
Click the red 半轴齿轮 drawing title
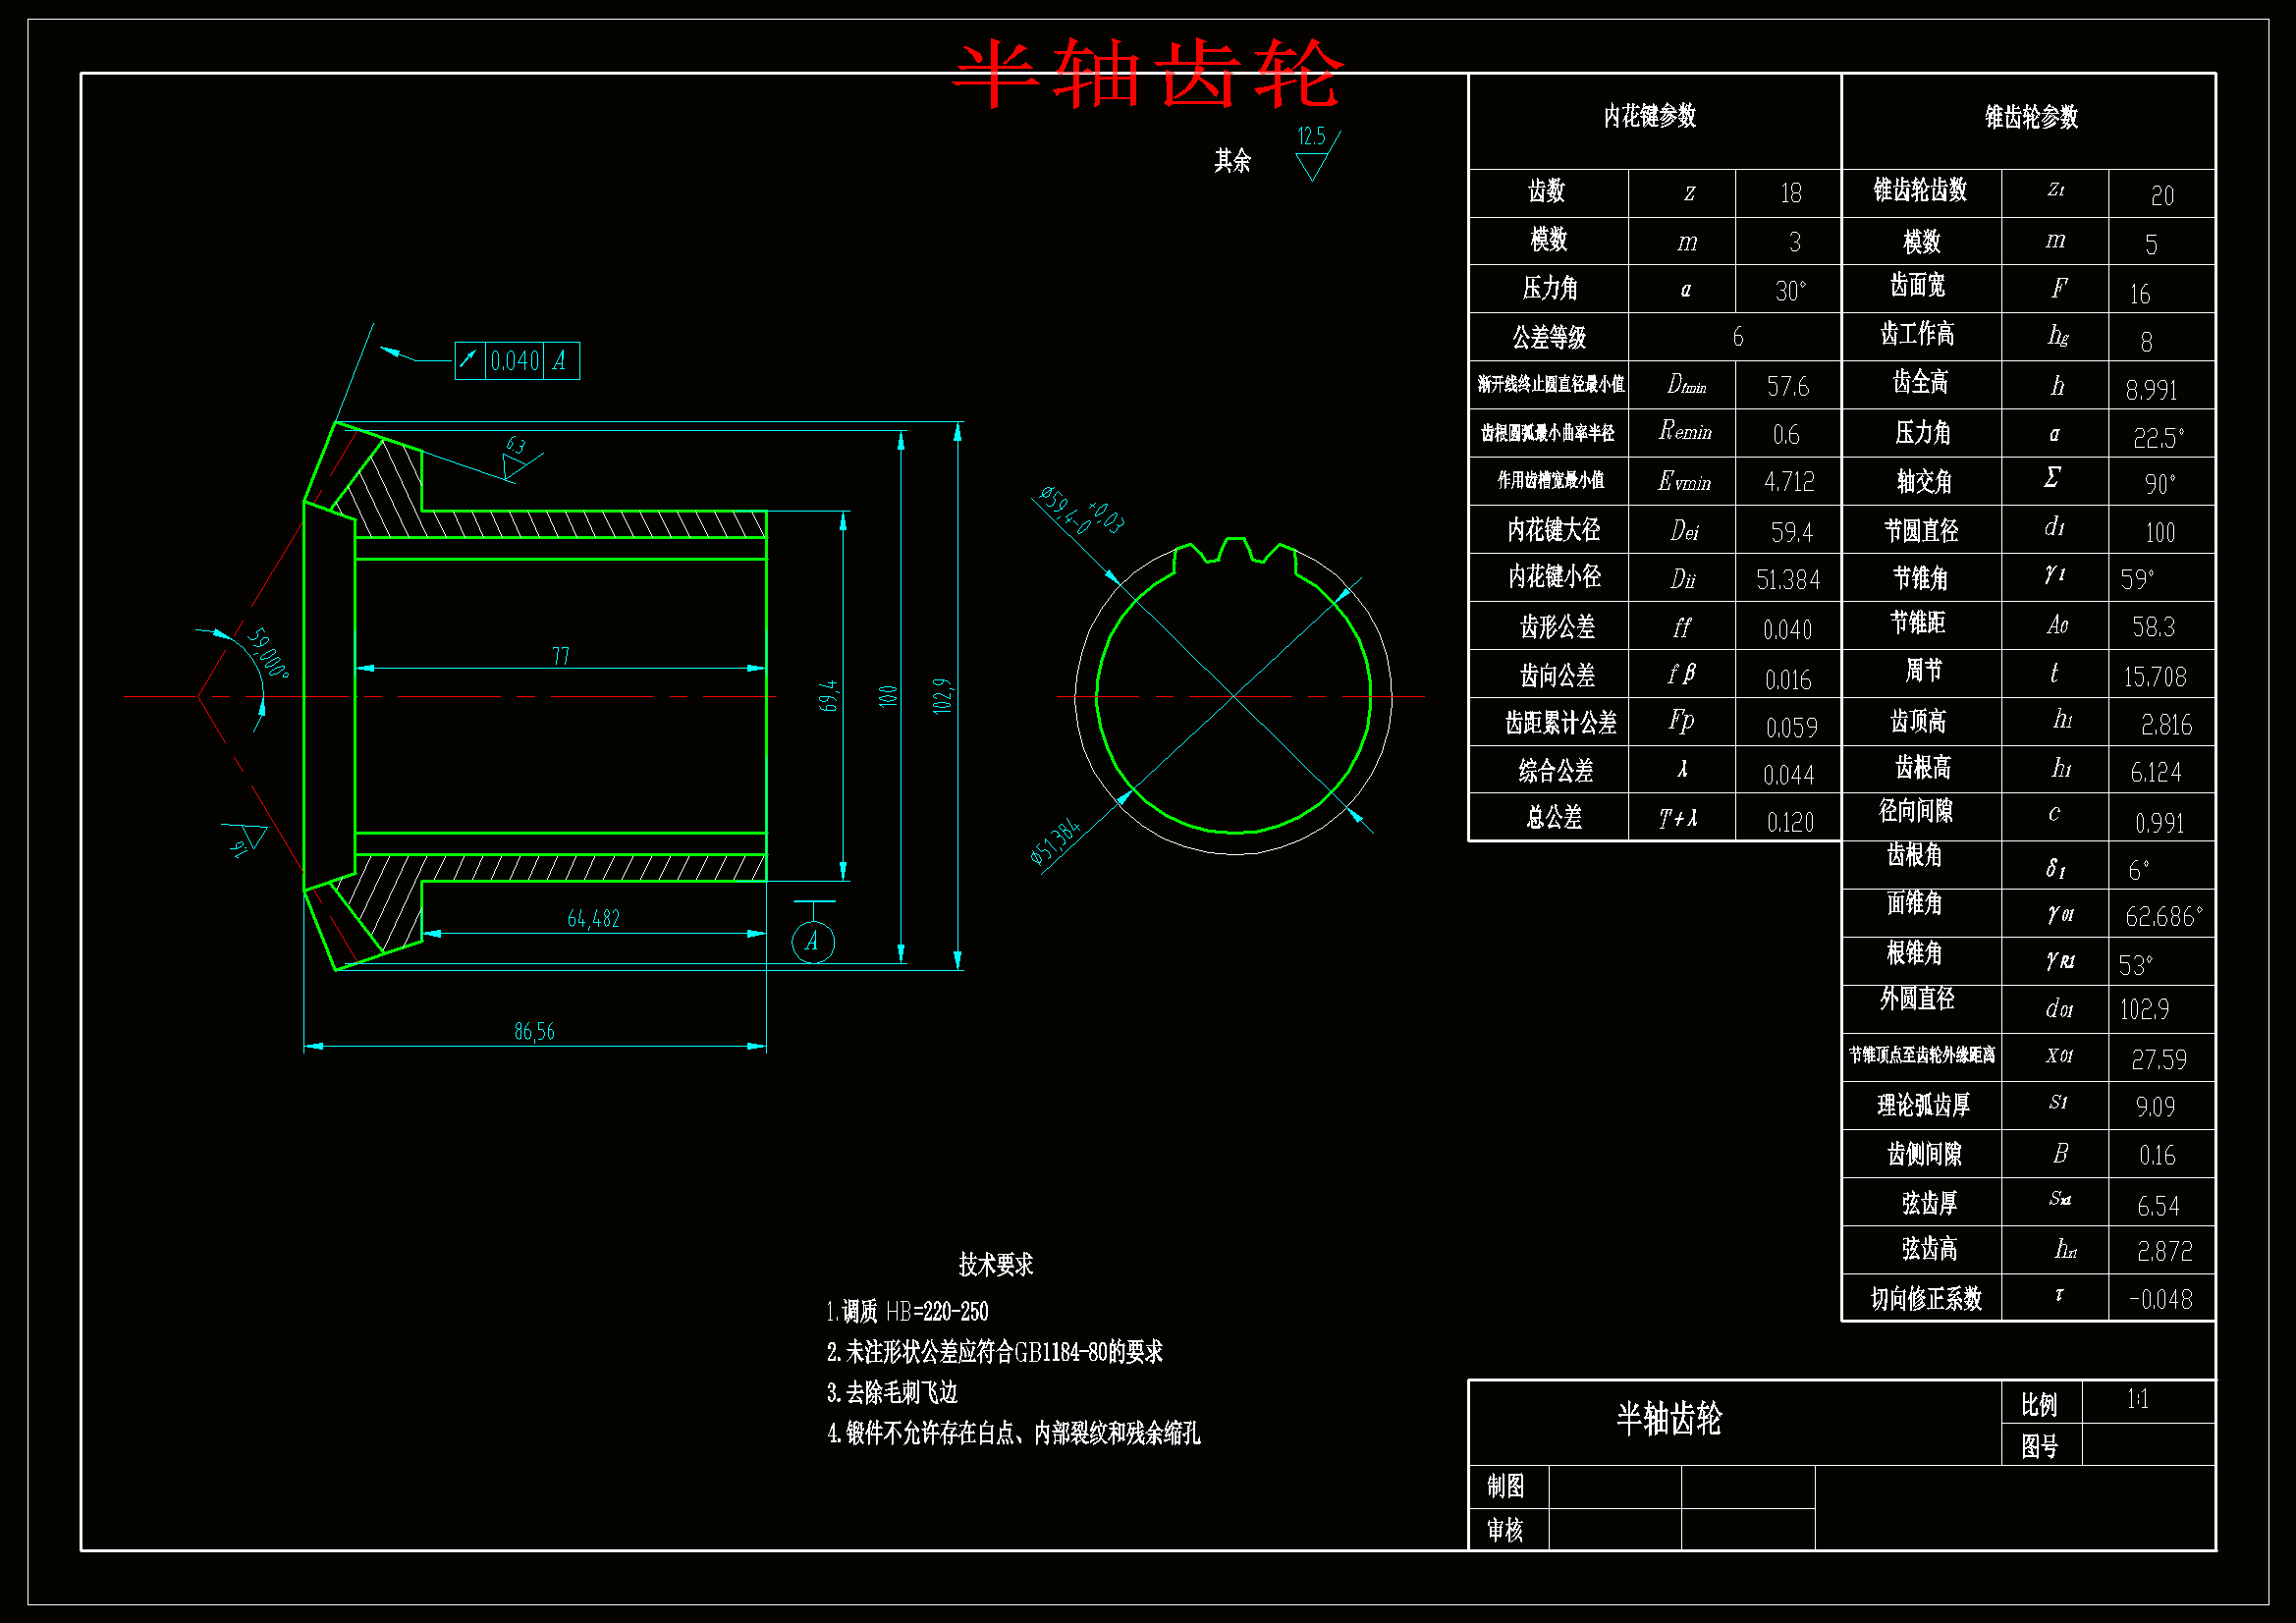1148,73
